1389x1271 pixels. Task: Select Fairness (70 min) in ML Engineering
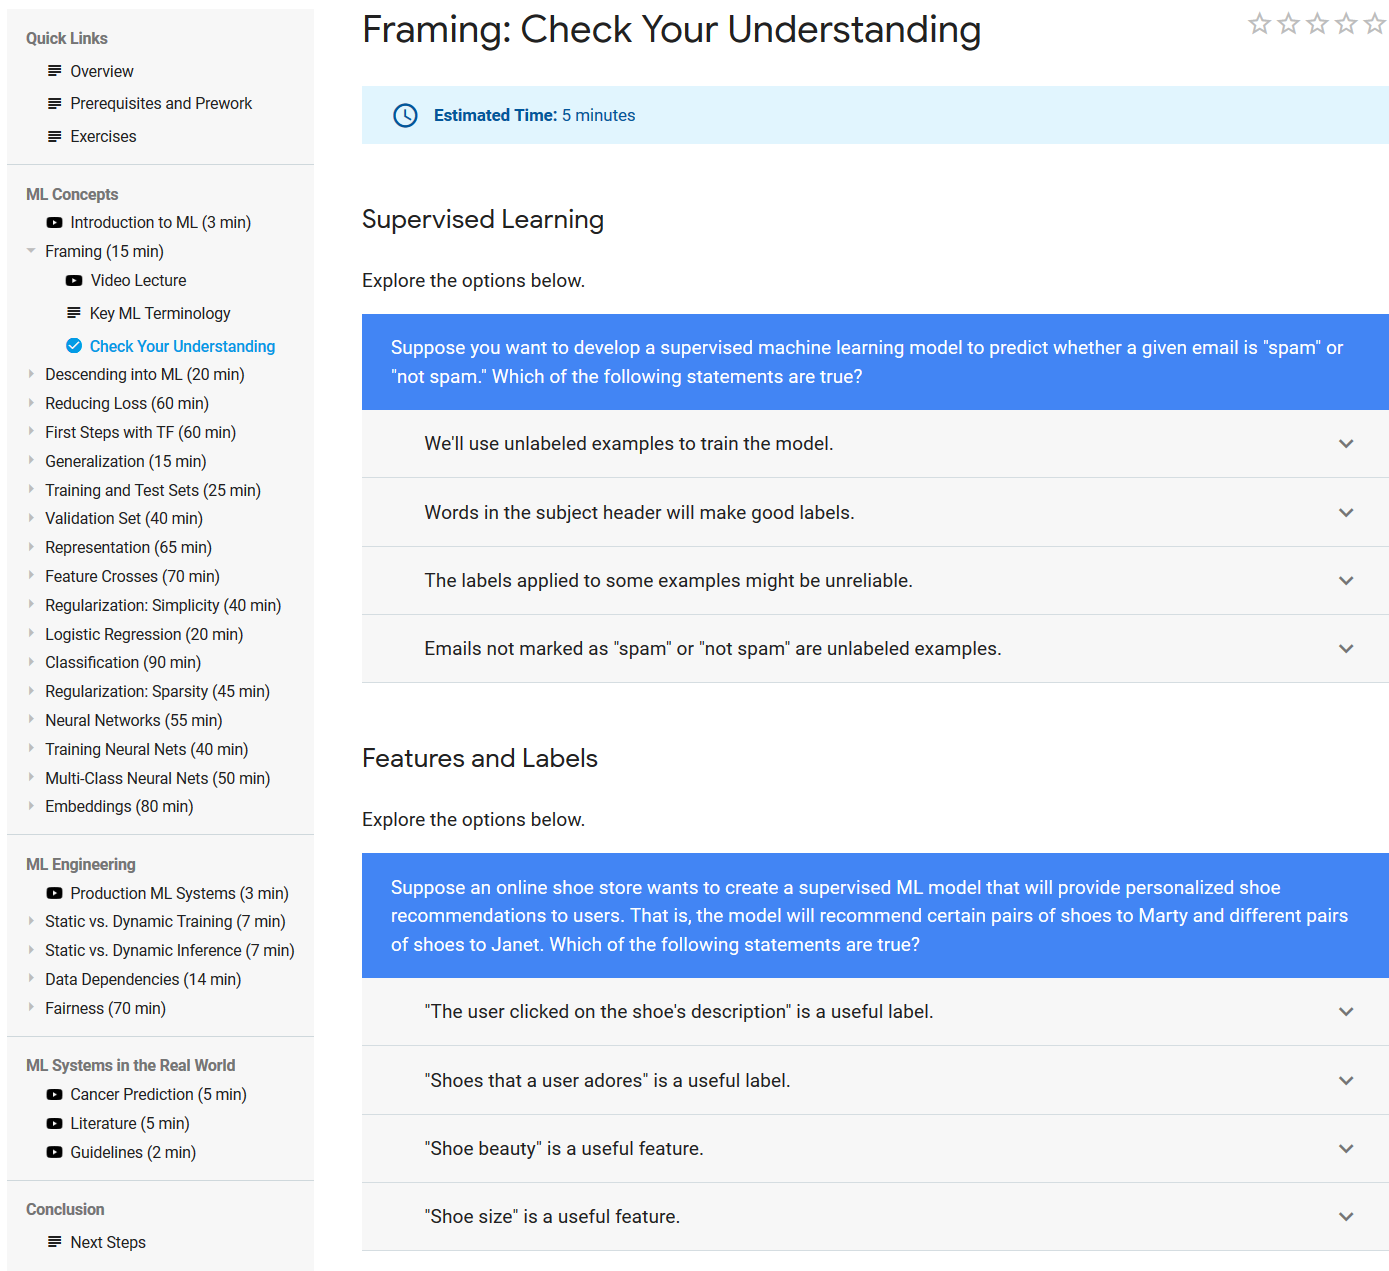[105, 1009]
